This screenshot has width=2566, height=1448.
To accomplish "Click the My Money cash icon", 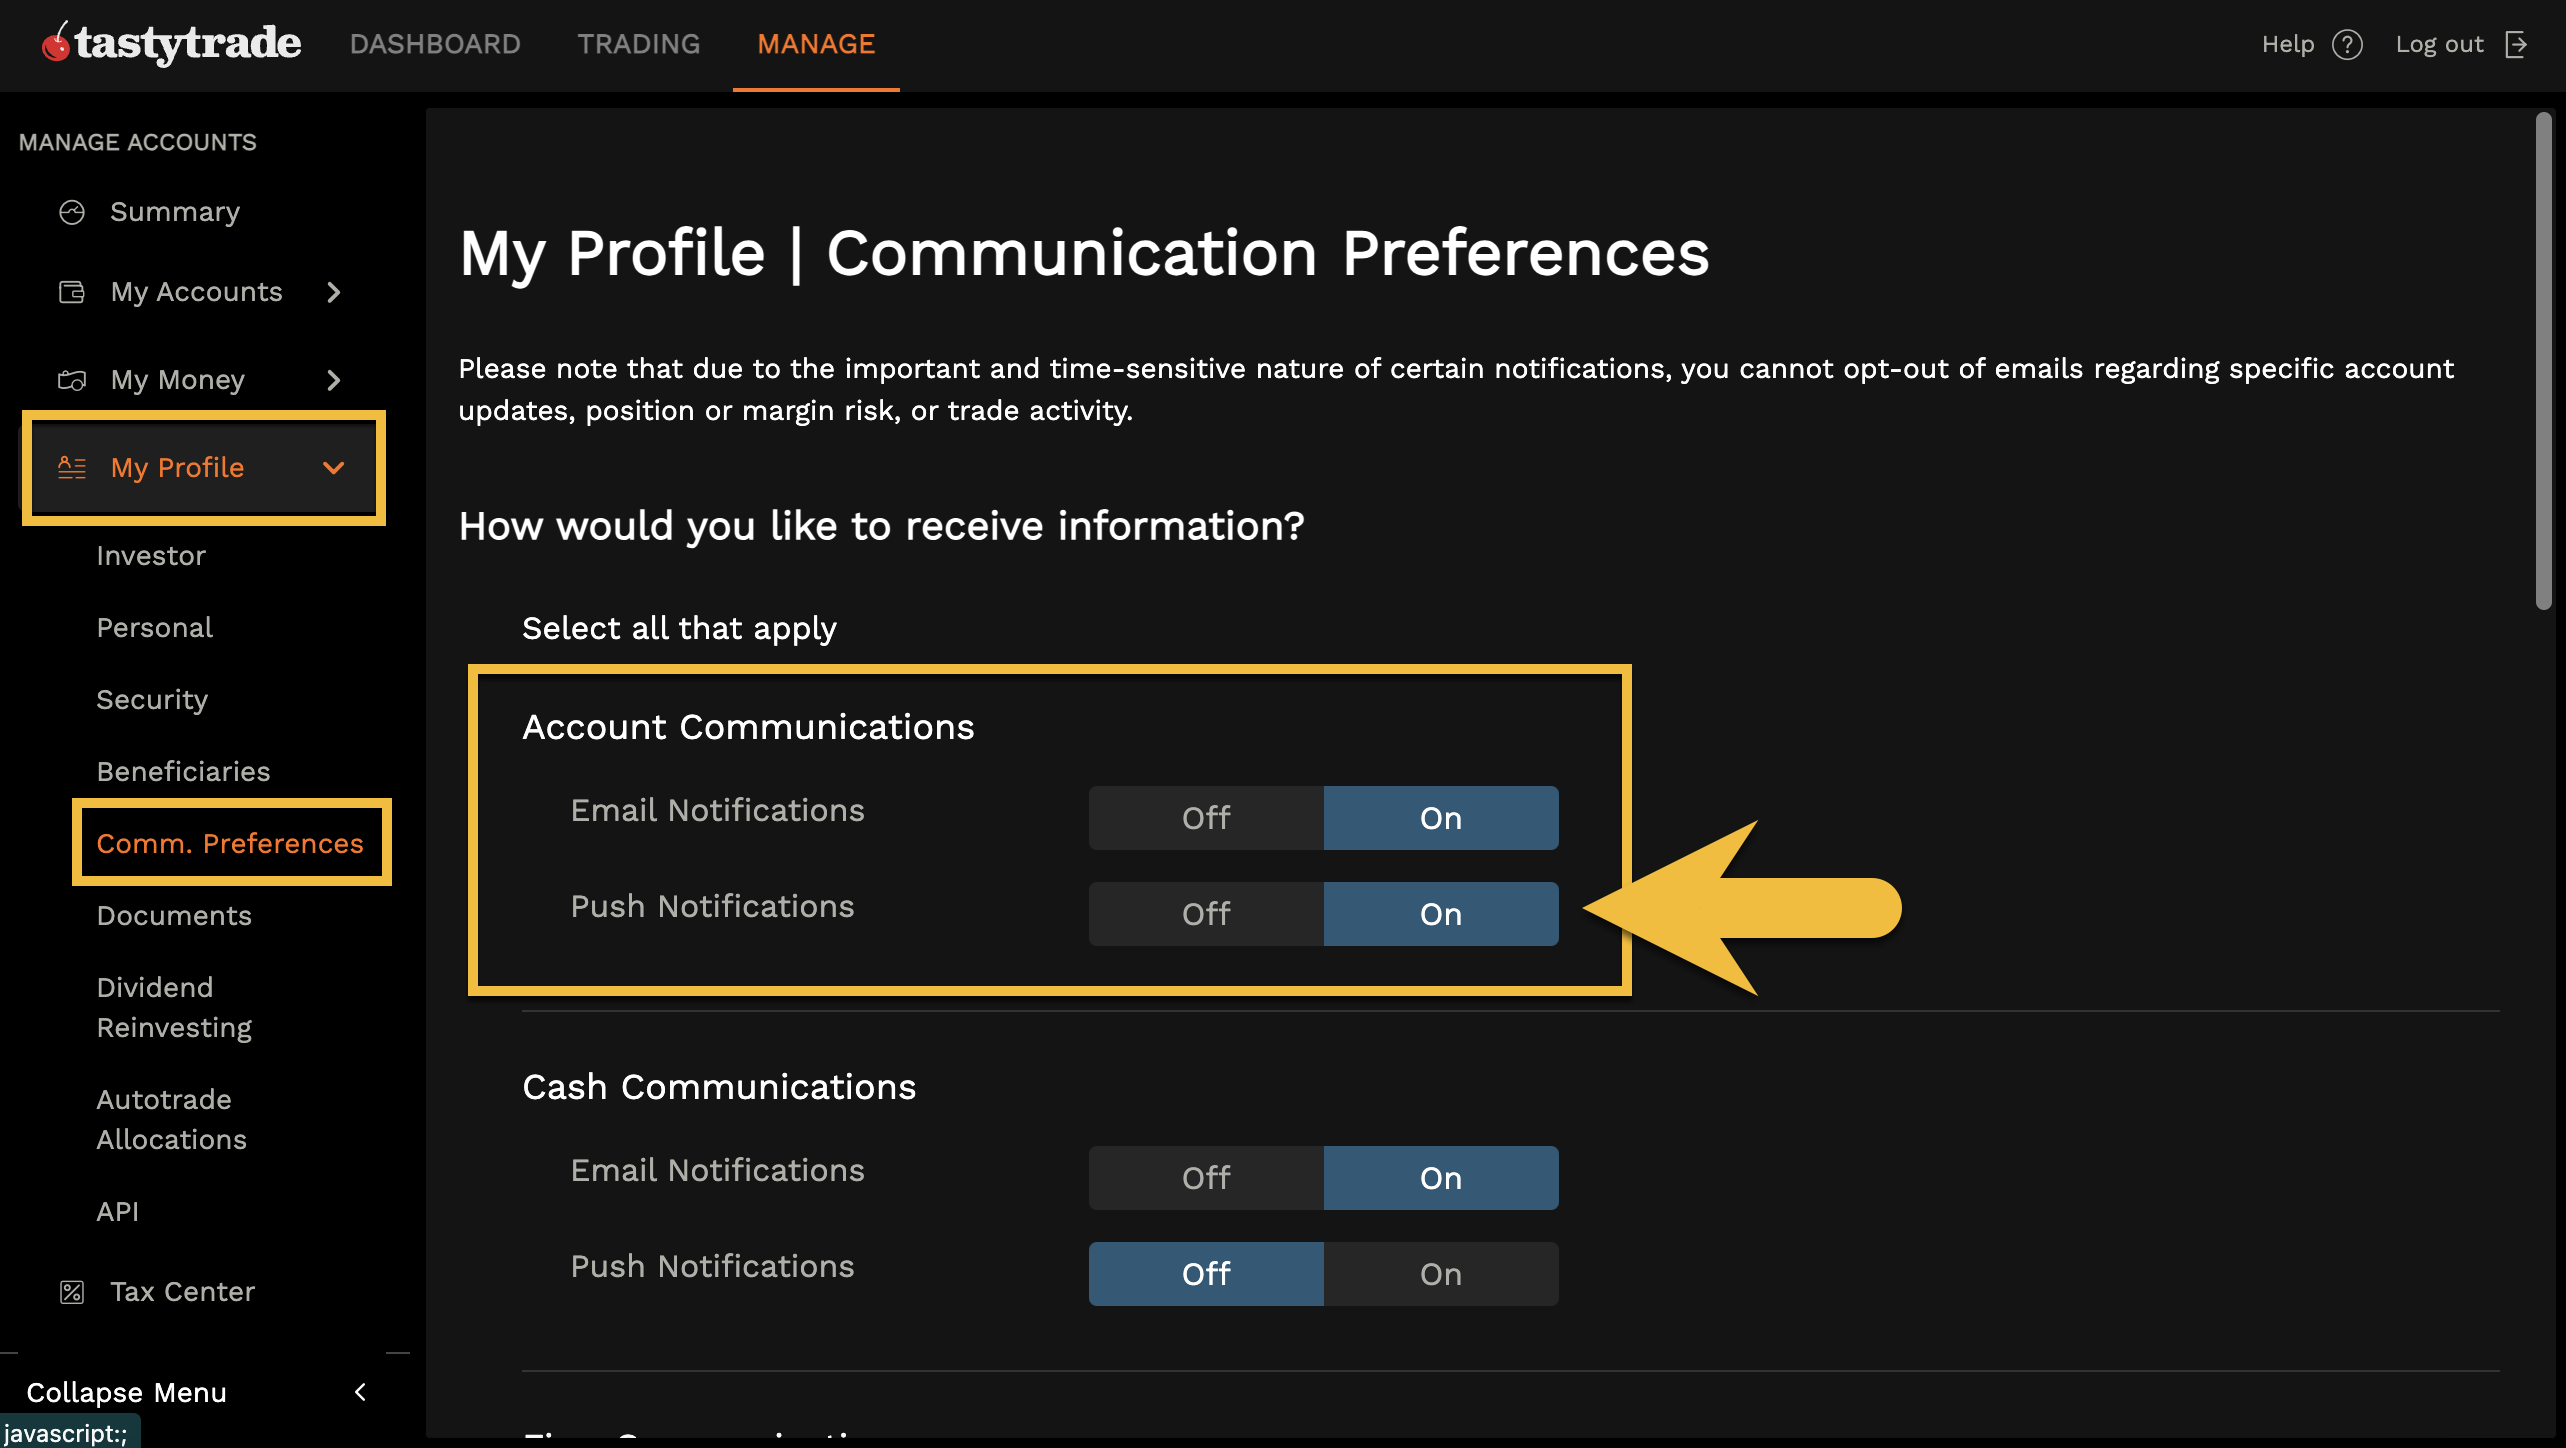I will click(72, 380).
